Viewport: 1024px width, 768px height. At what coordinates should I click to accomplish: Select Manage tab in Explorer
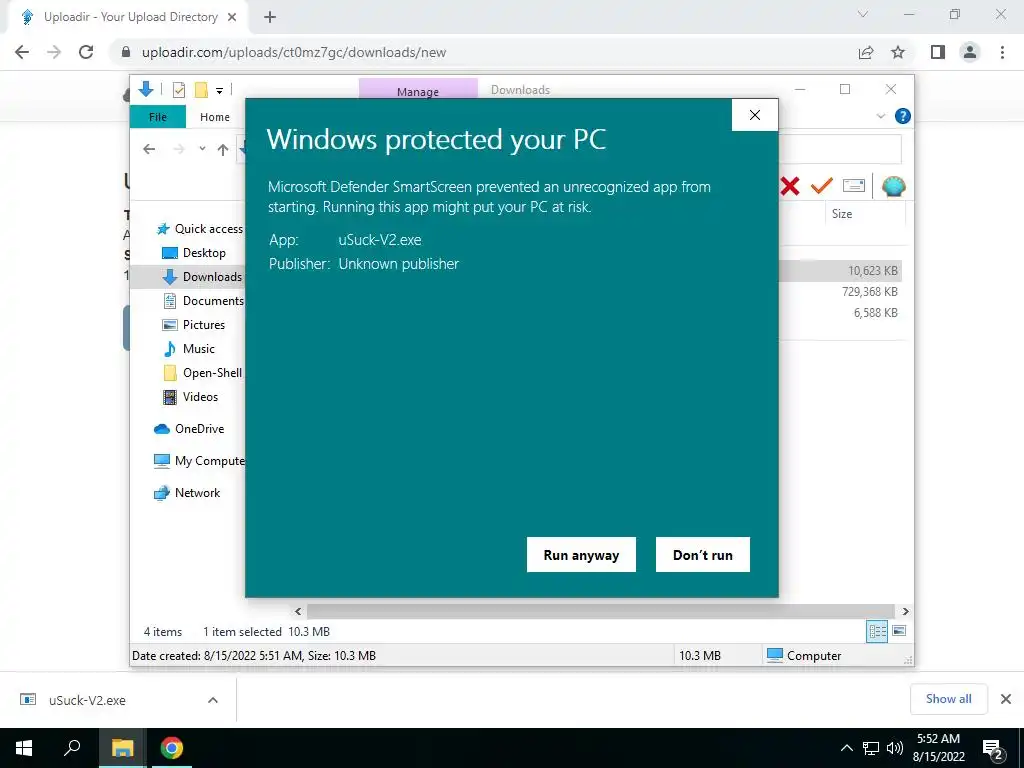418,91
